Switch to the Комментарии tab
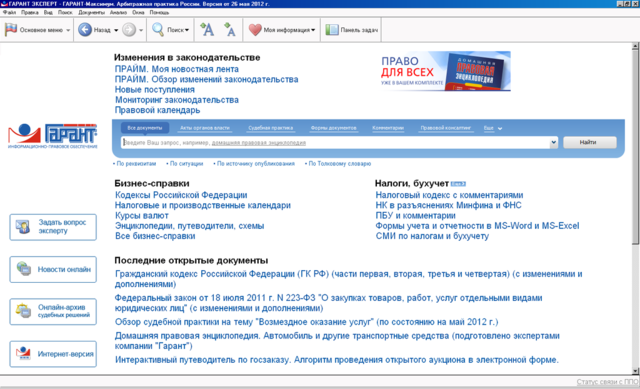 (388, 128)
